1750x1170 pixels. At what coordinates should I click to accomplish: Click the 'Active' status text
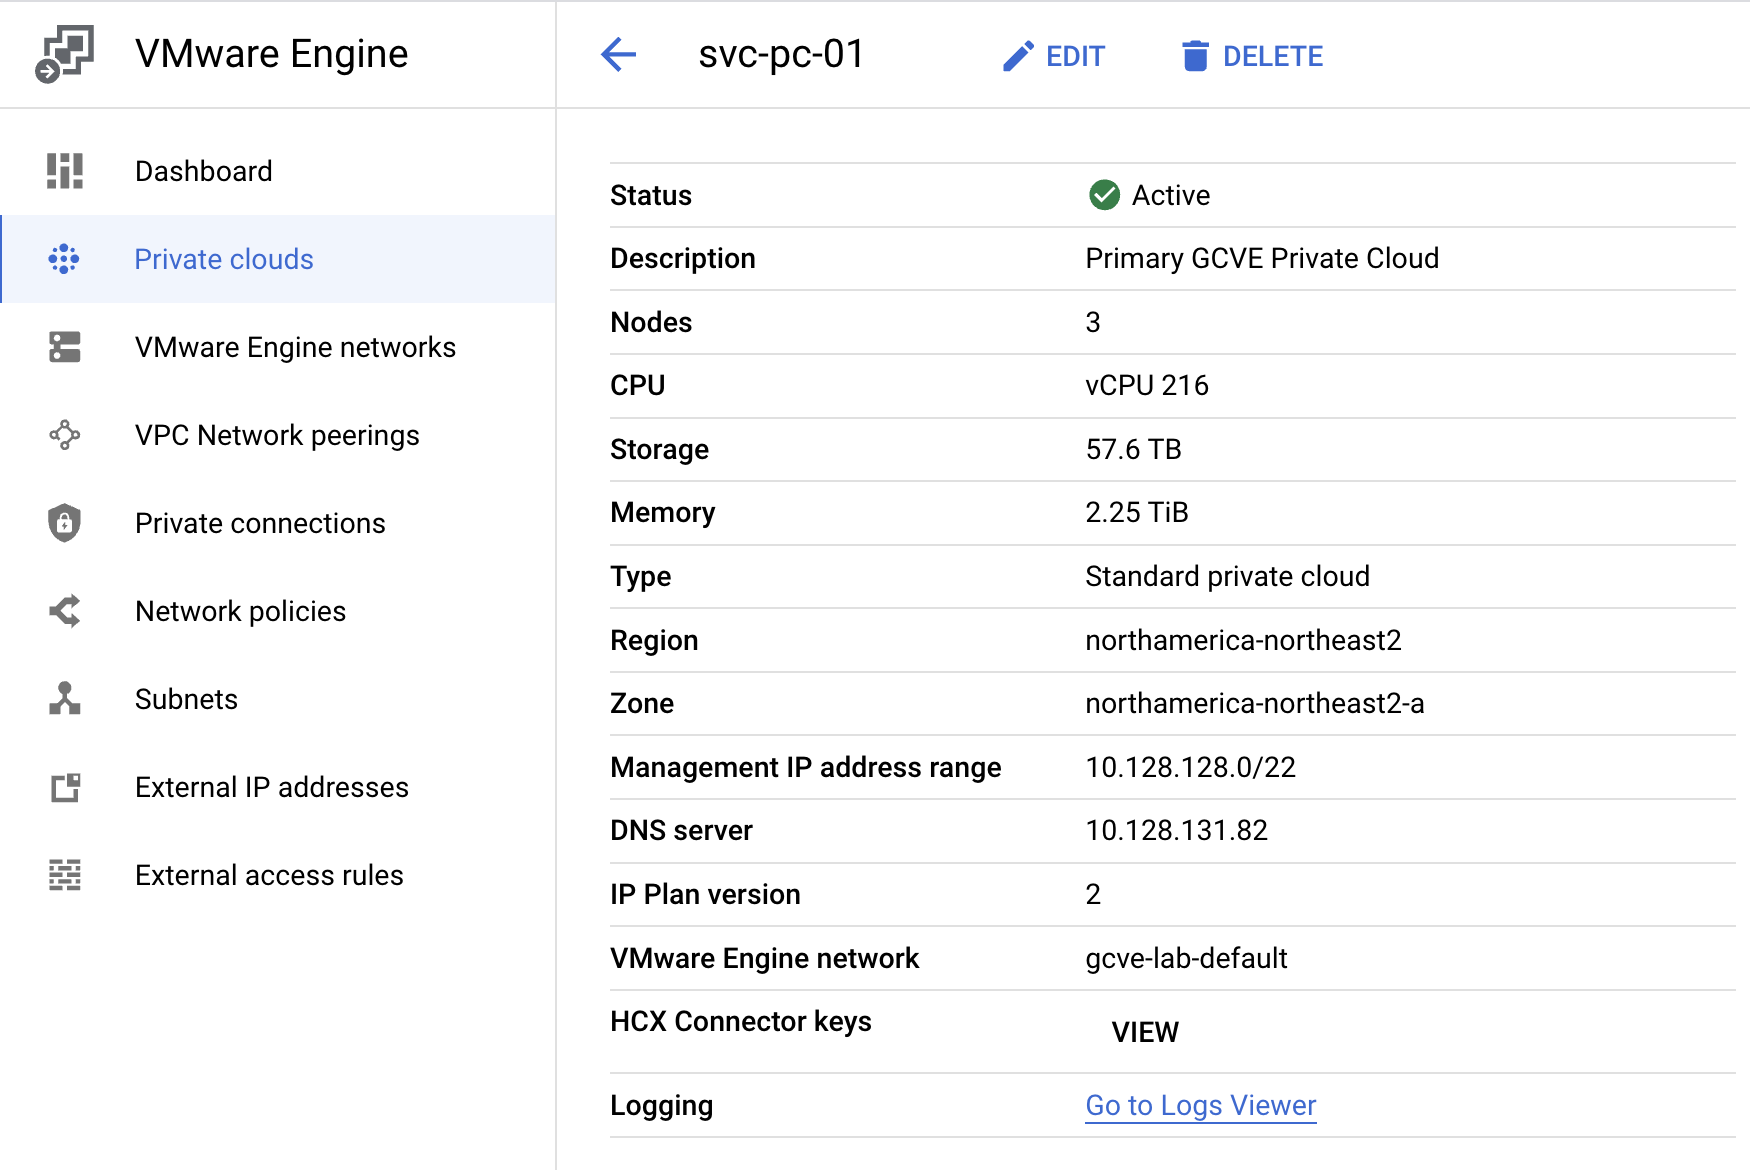coord(1171,195)
